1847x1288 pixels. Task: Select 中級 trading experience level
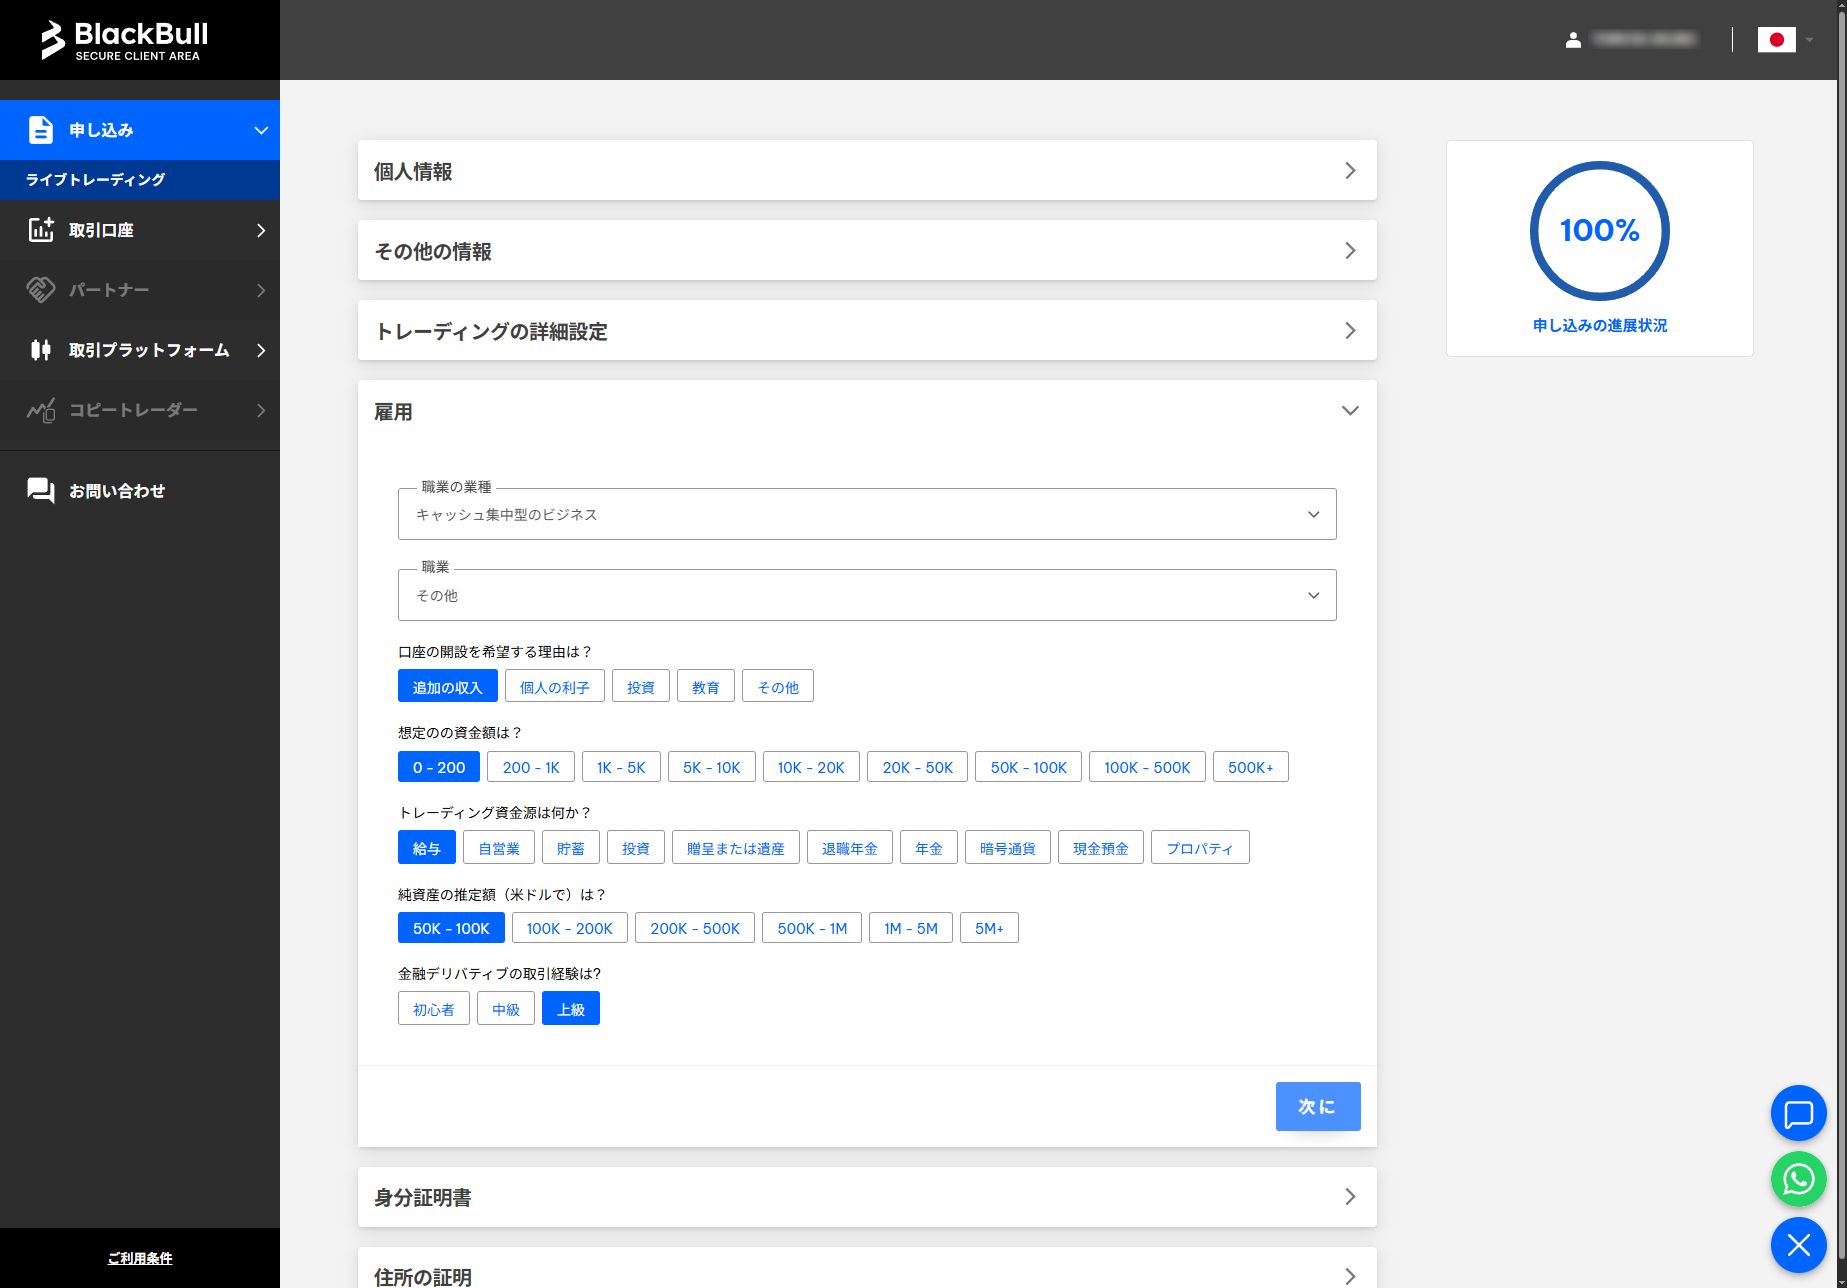[x=505, y=1008]
